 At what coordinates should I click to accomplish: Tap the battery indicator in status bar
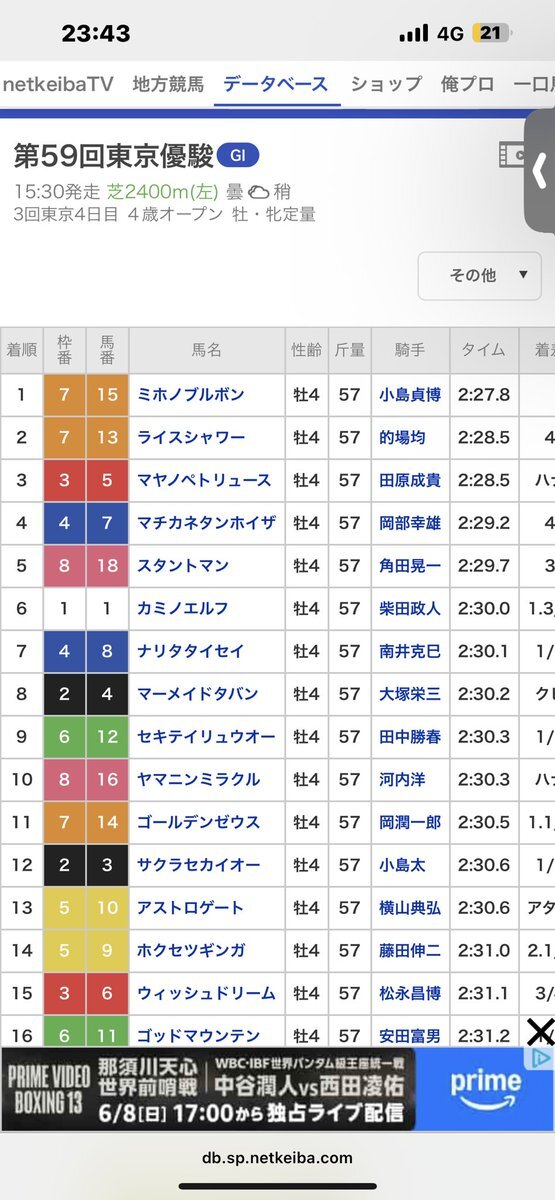(x=491, y=33)
